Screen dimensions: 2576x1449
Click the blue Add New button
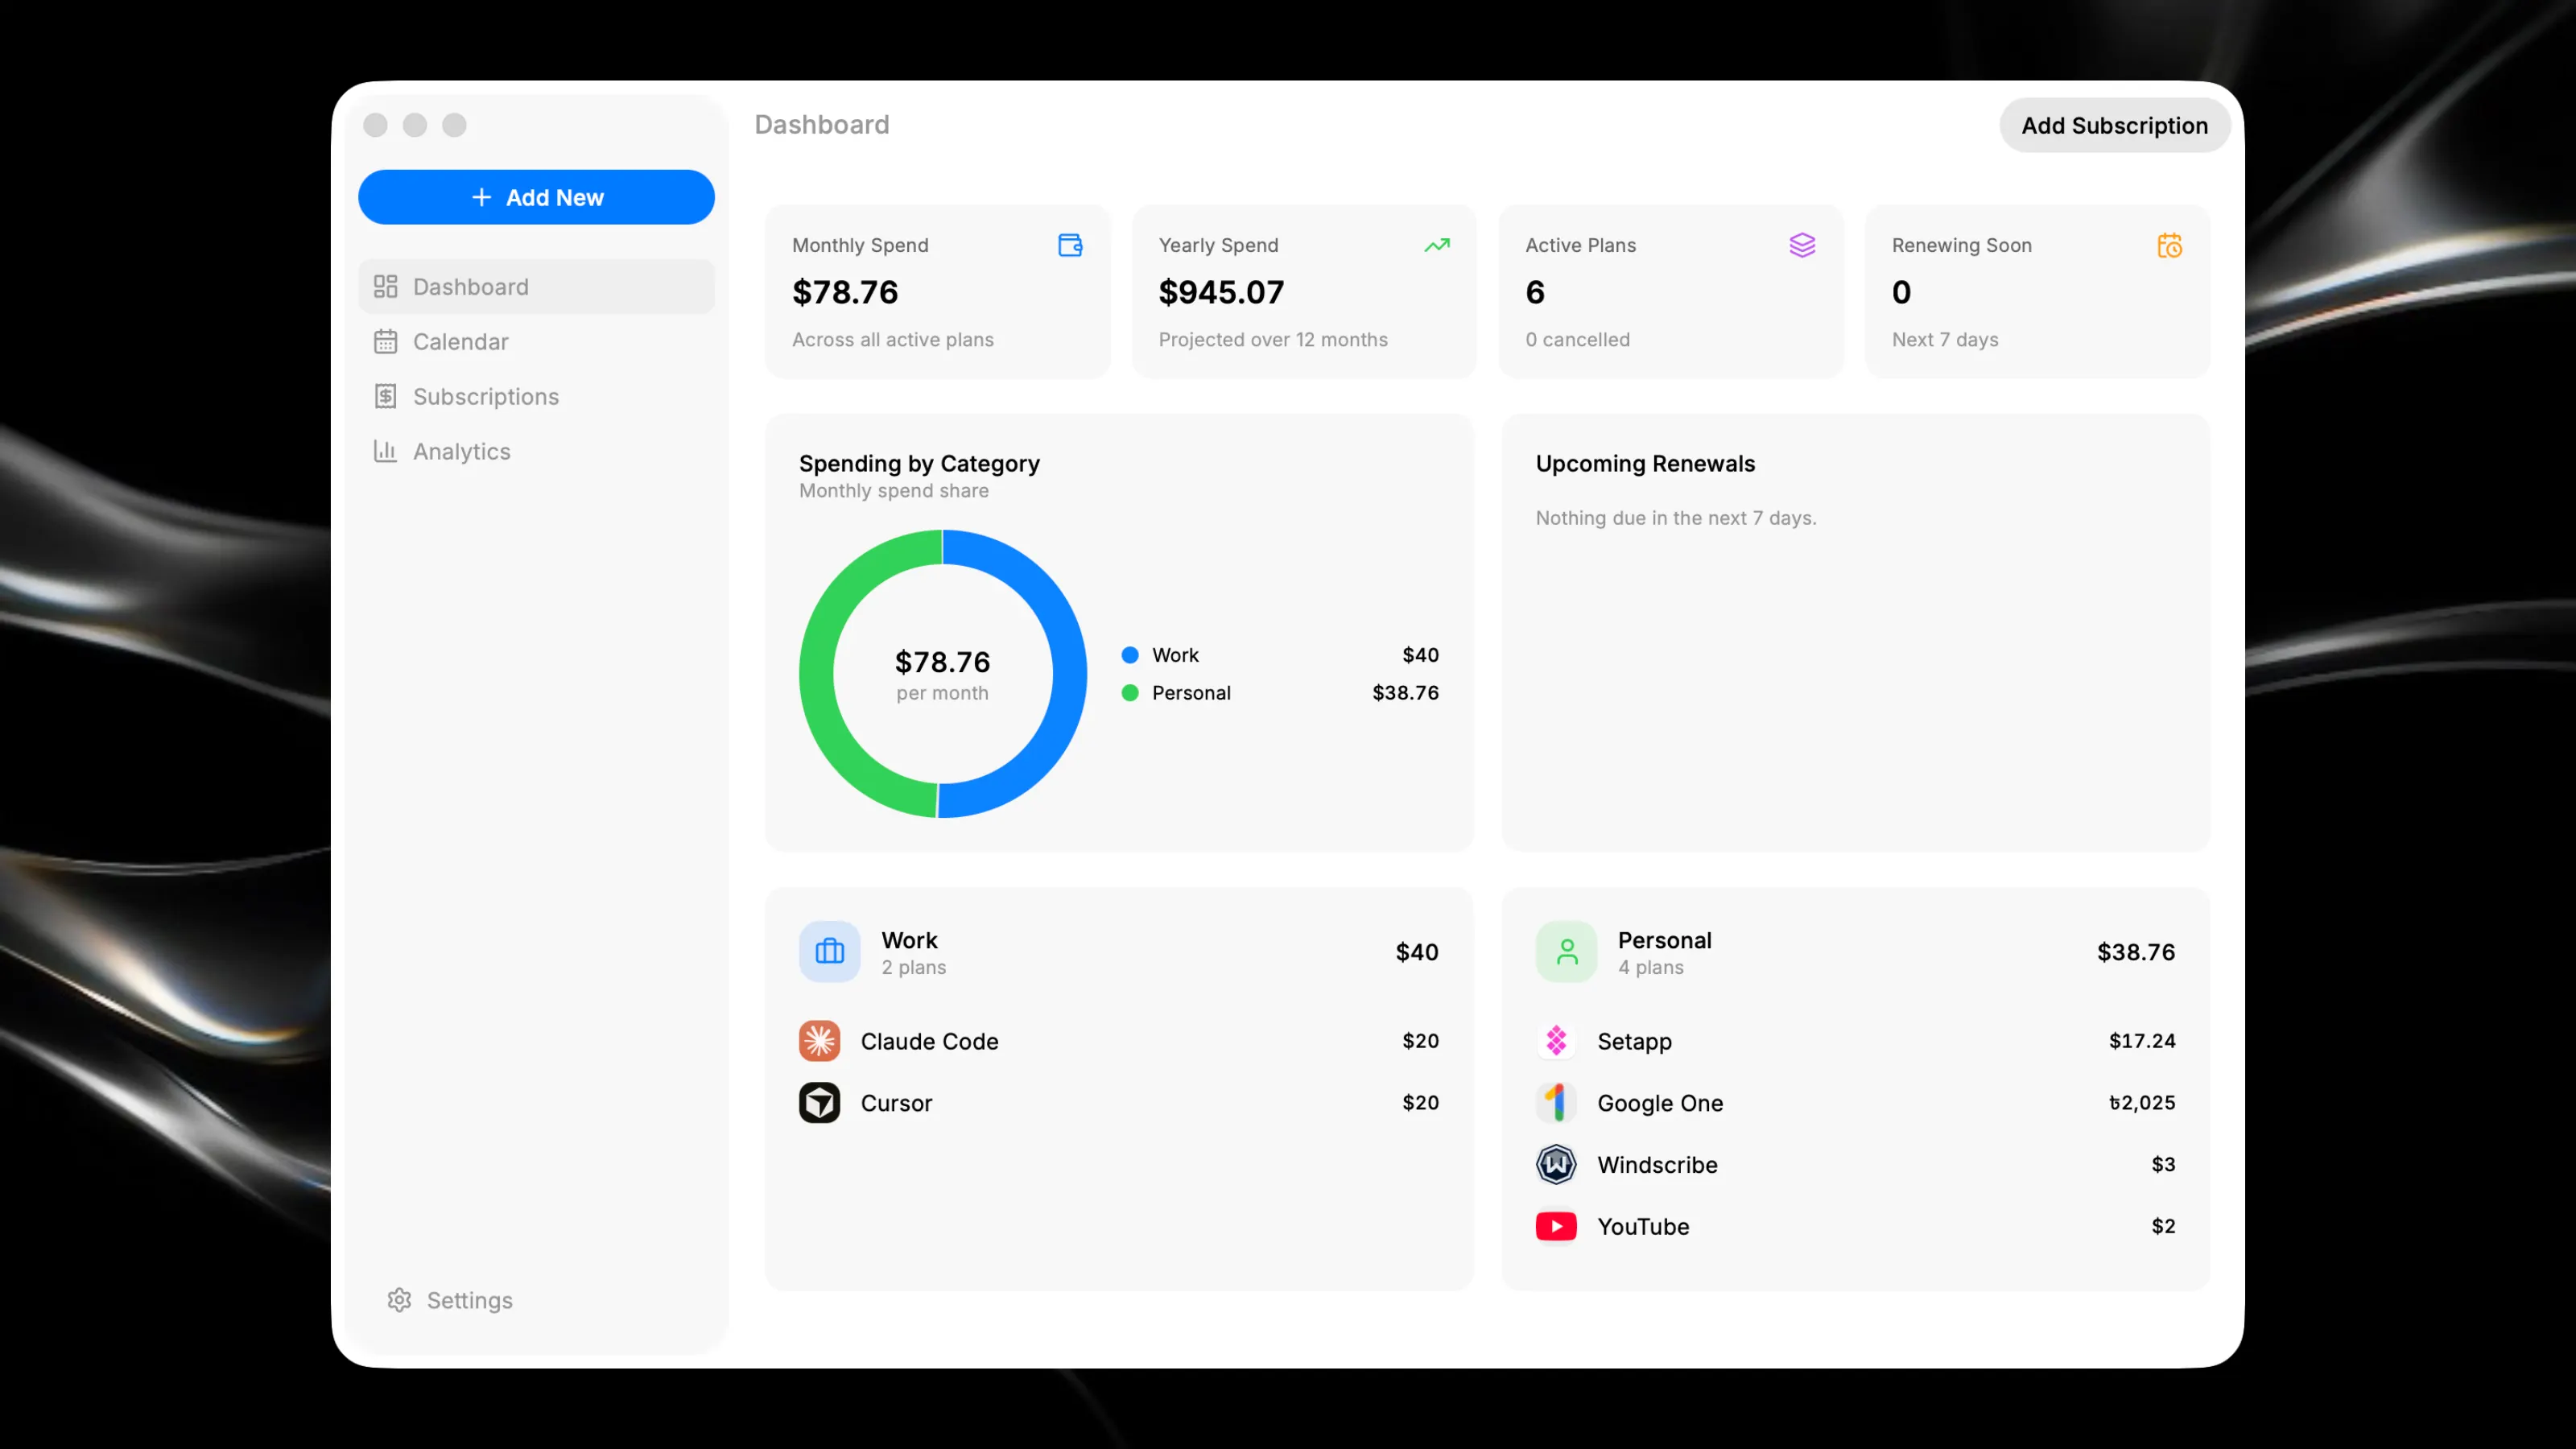(x=536, y=197)
